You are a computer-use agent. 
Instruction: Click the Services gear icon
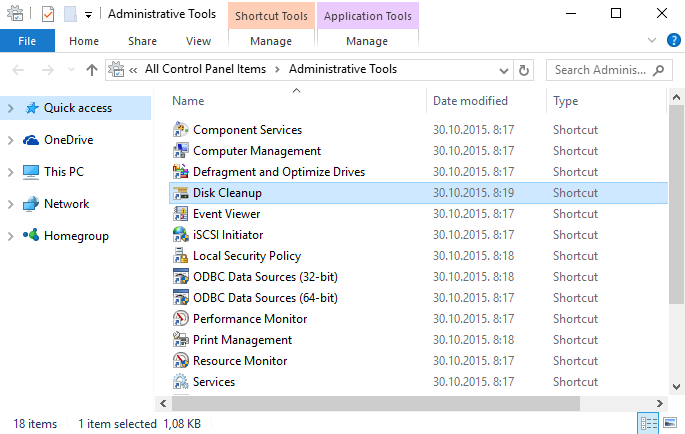click(180, 382)
